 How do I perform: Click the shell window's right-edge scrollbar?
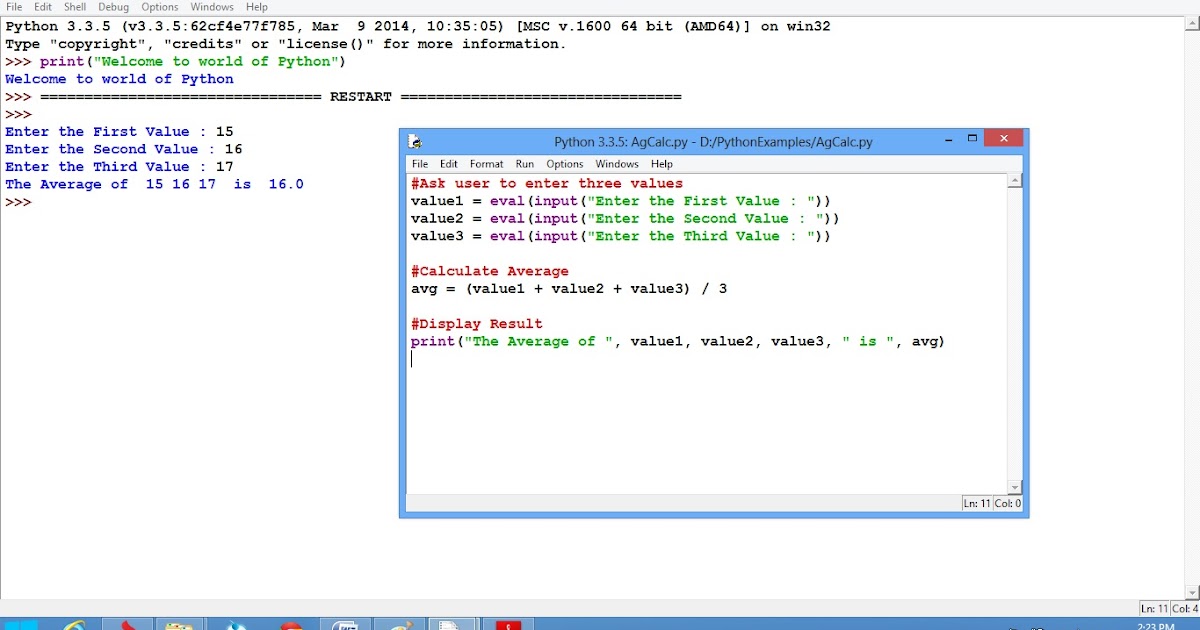[x=1193, y=300]
